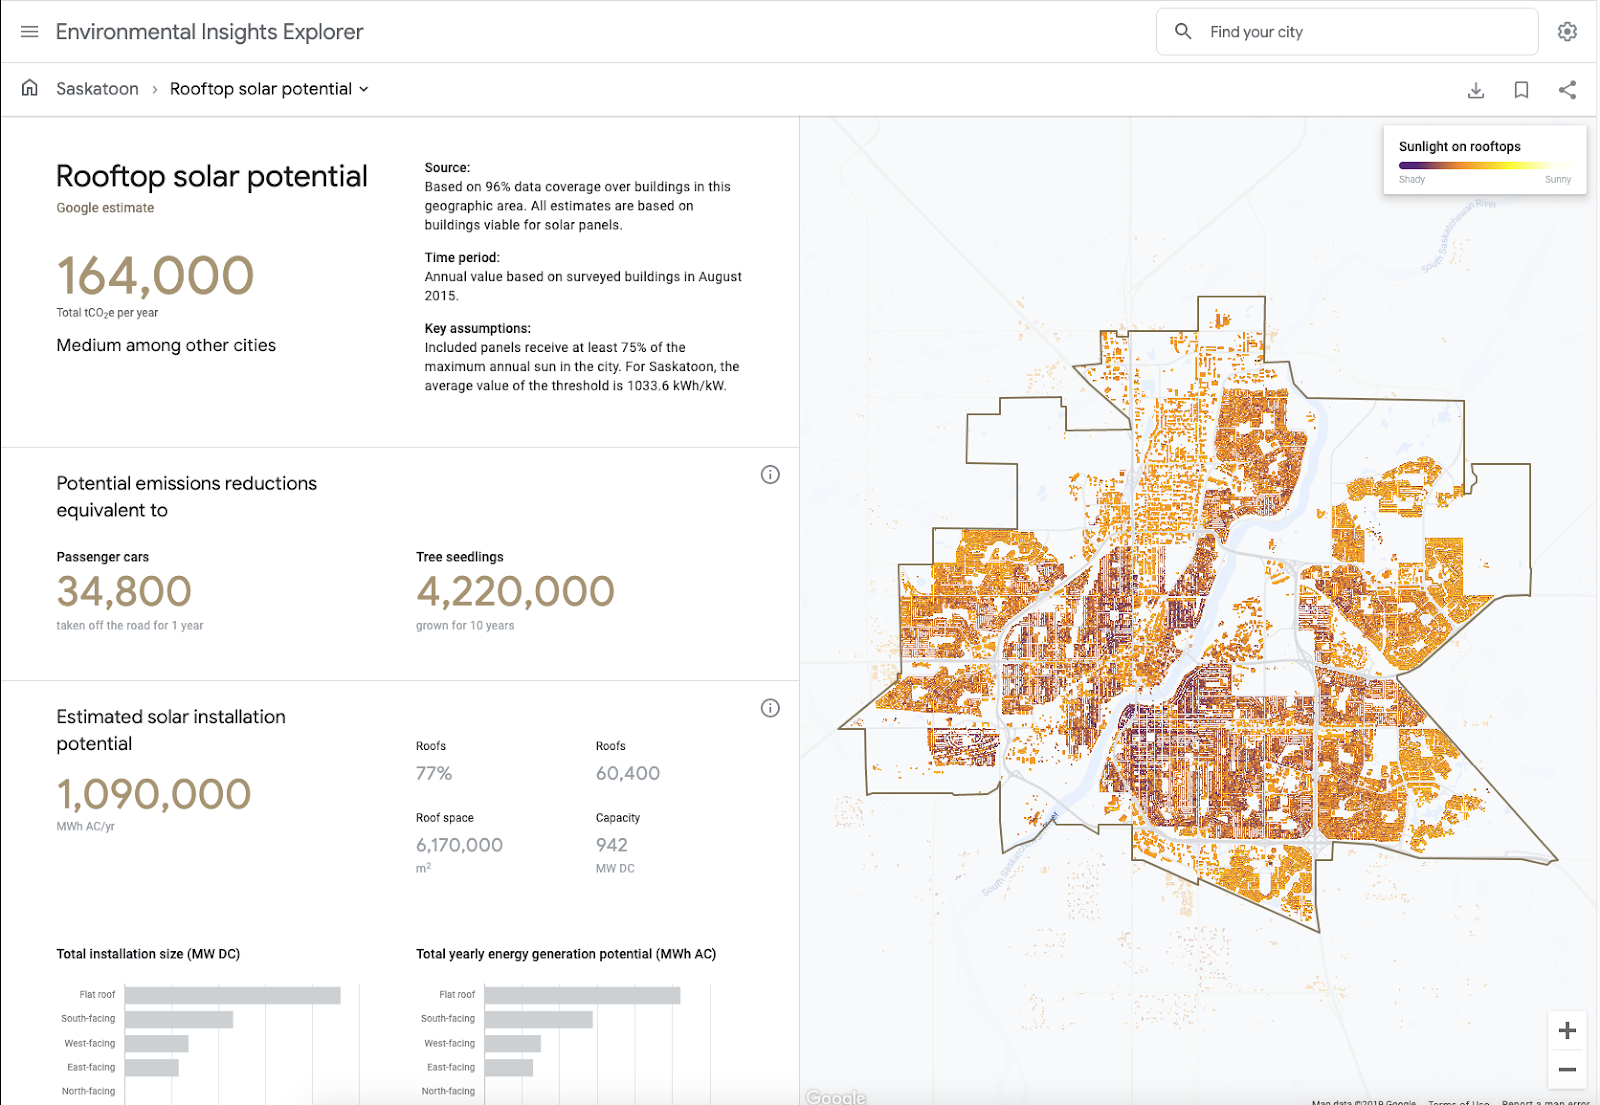1600x1105 pixels.
Task: Click the Environmental Insights Explorer title
Action: pyautogui.click(x=209, y=32)
